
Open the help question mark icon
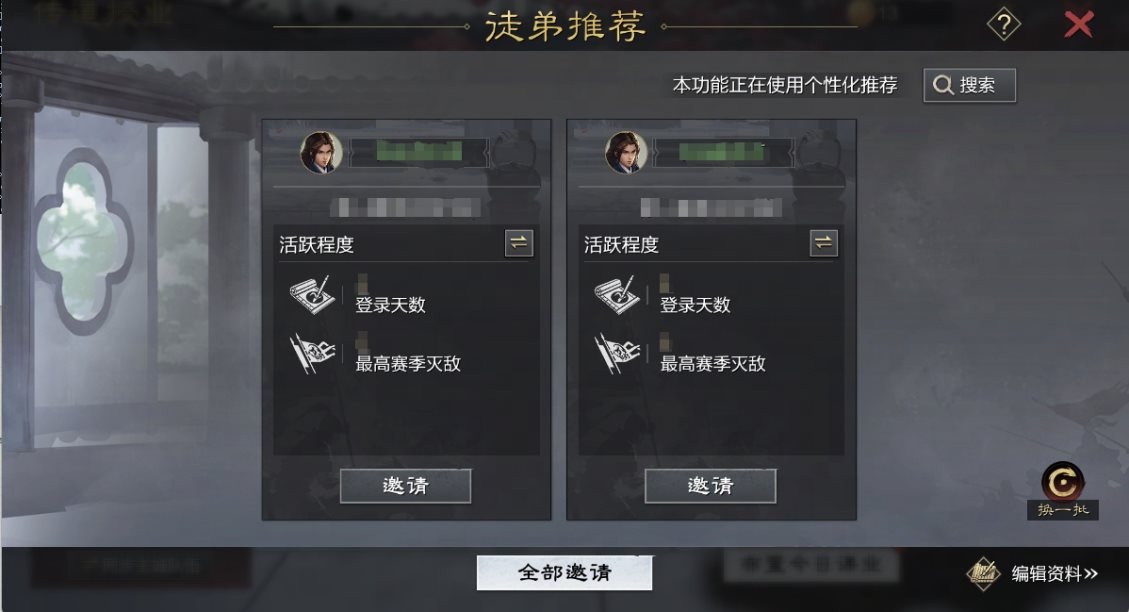[1003, 24]
